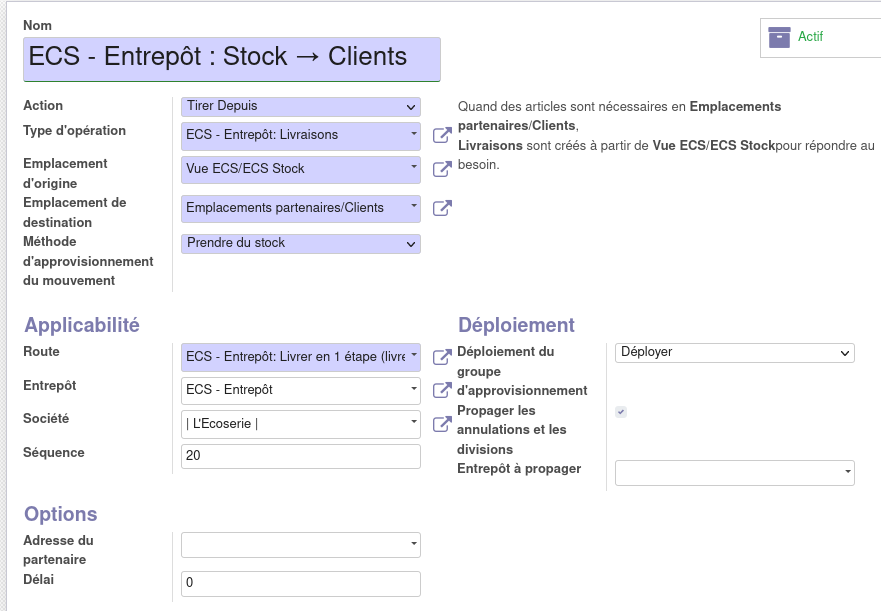Open external link icon beside Route field
The height and width of the screenshot is (611, 881).
441,357
